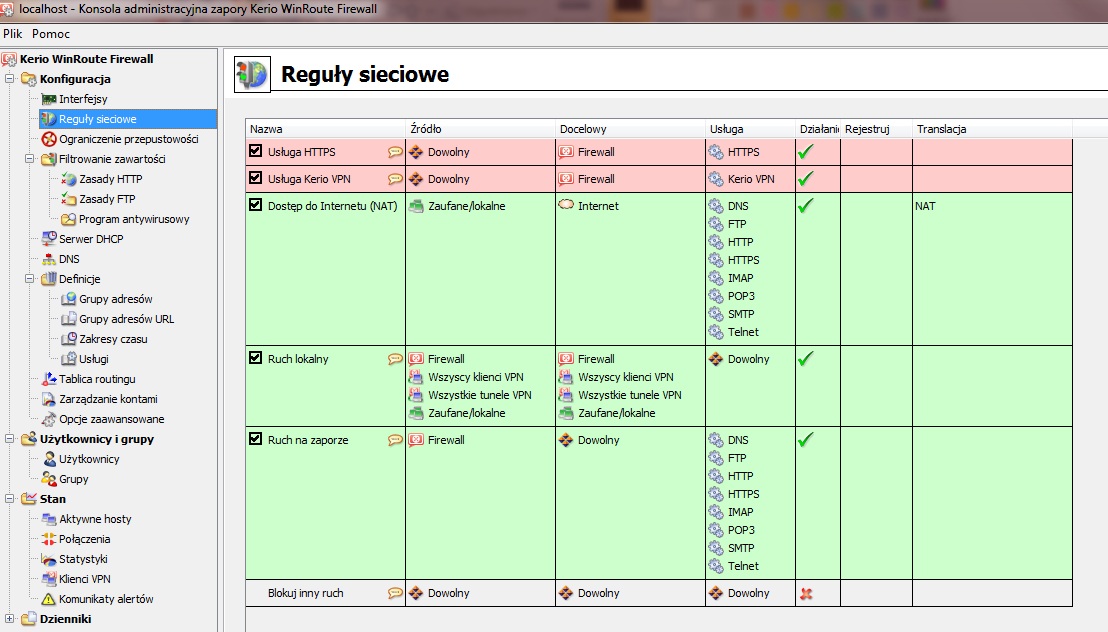
Task: Toggle the Dostęp do Internetu (NAT) checkbox
Action: point(256,205)
